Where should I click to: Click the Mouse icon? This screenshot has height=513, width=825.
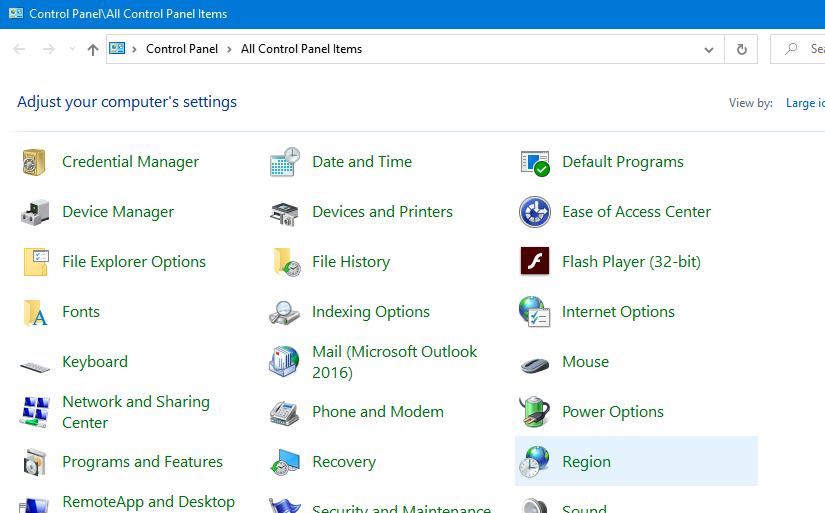click(535, 362)
